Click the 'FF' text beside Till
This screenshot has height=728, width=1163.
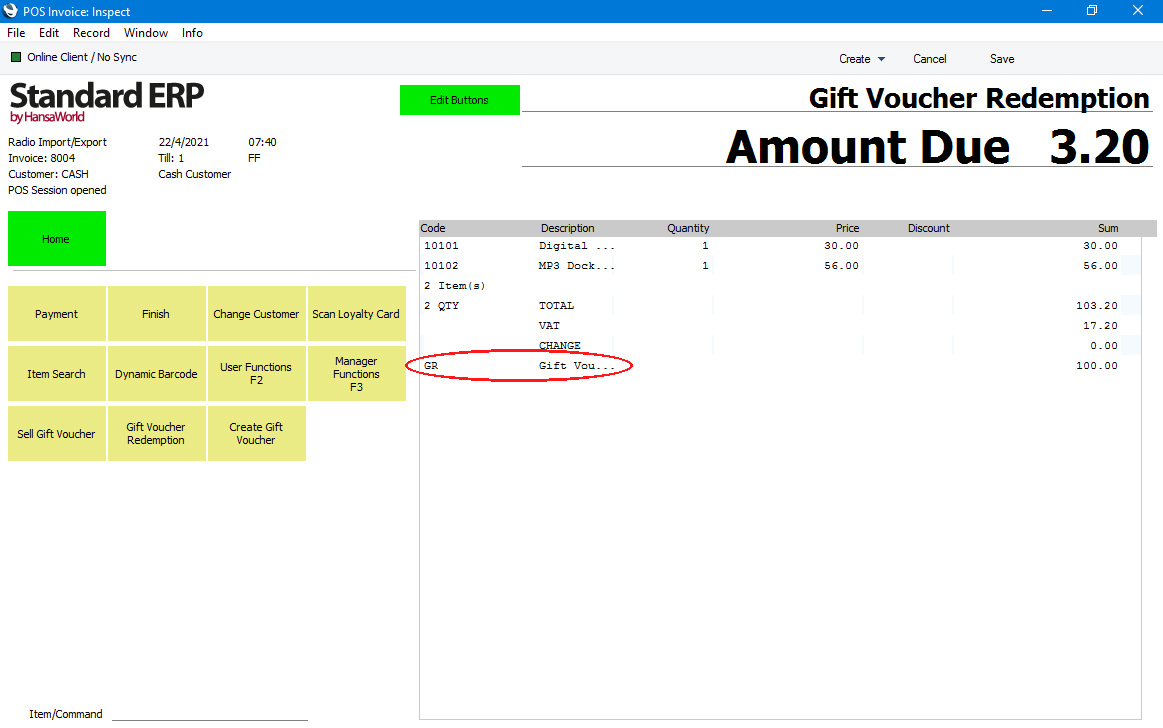(254, 158)
